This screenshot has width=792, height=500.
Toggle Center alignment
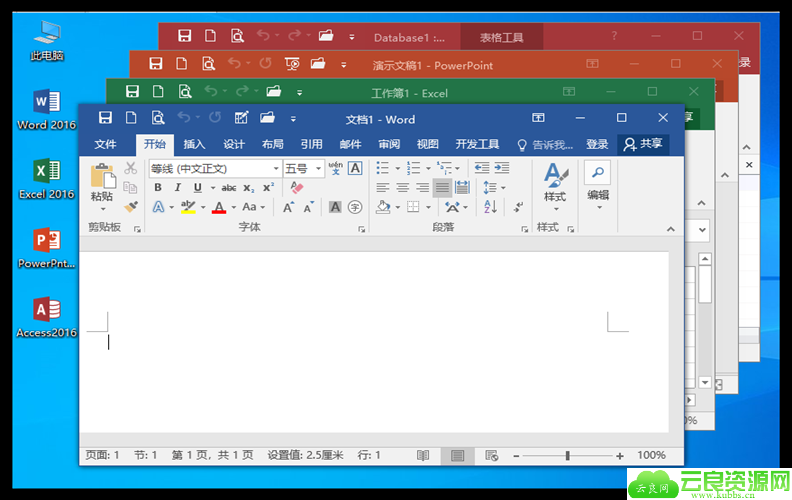pos(403,188)
